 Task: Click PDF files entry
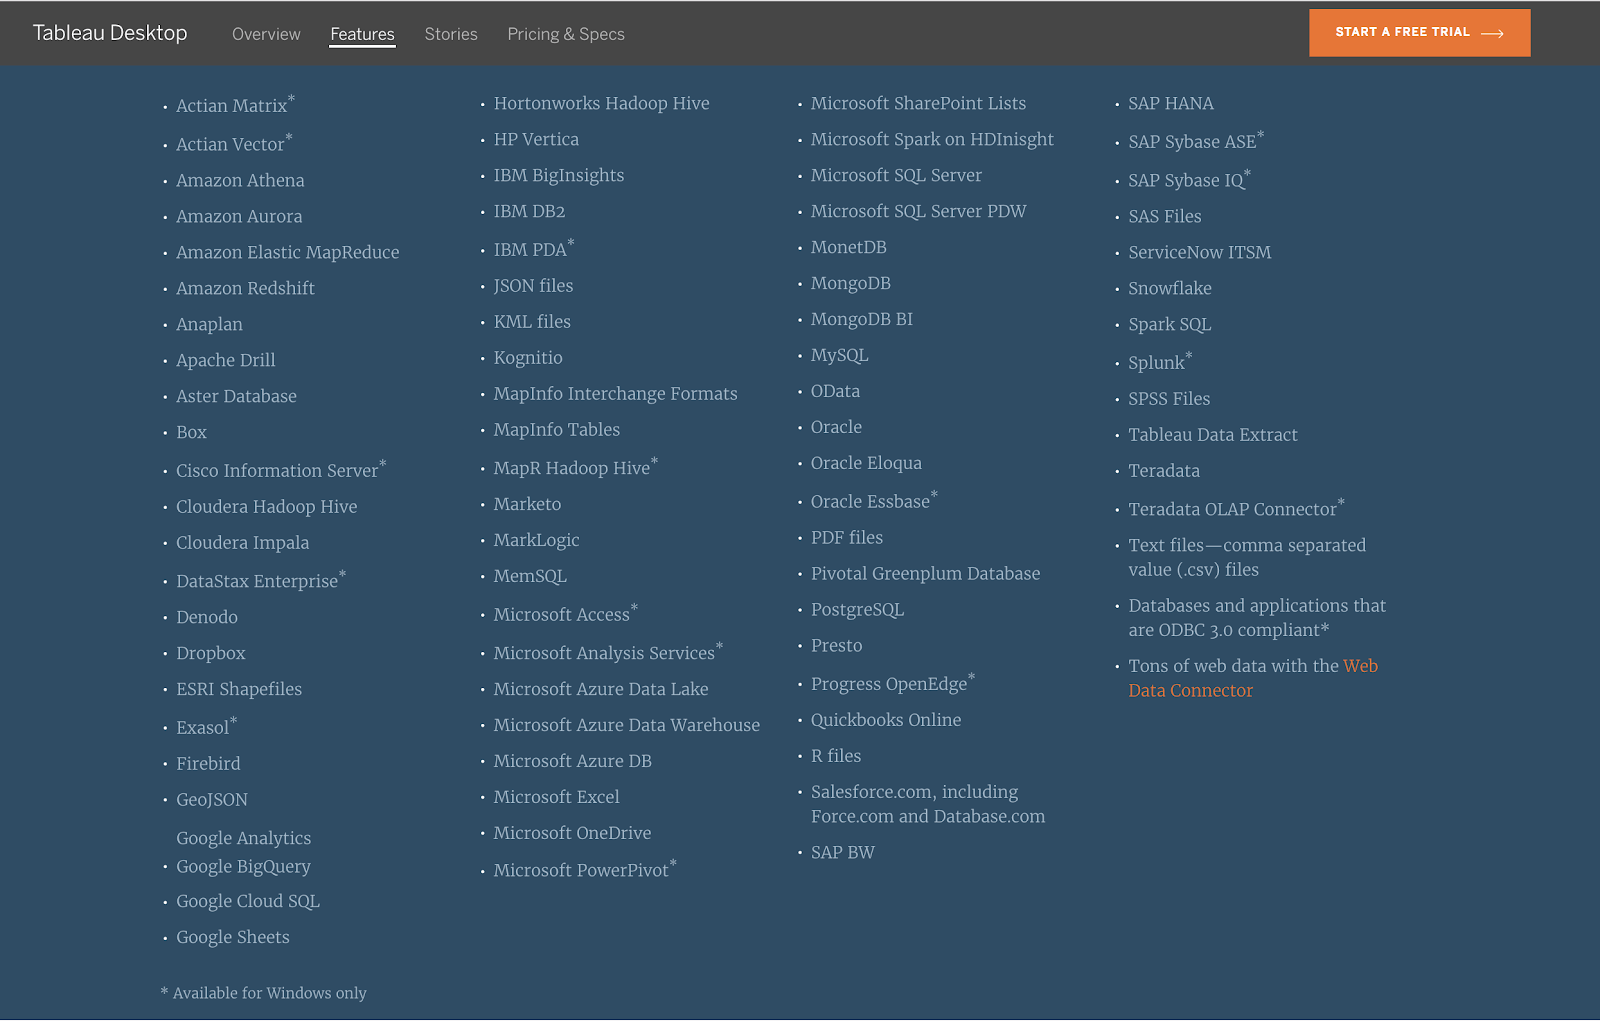pyautogui.click(x=846, y=537)
